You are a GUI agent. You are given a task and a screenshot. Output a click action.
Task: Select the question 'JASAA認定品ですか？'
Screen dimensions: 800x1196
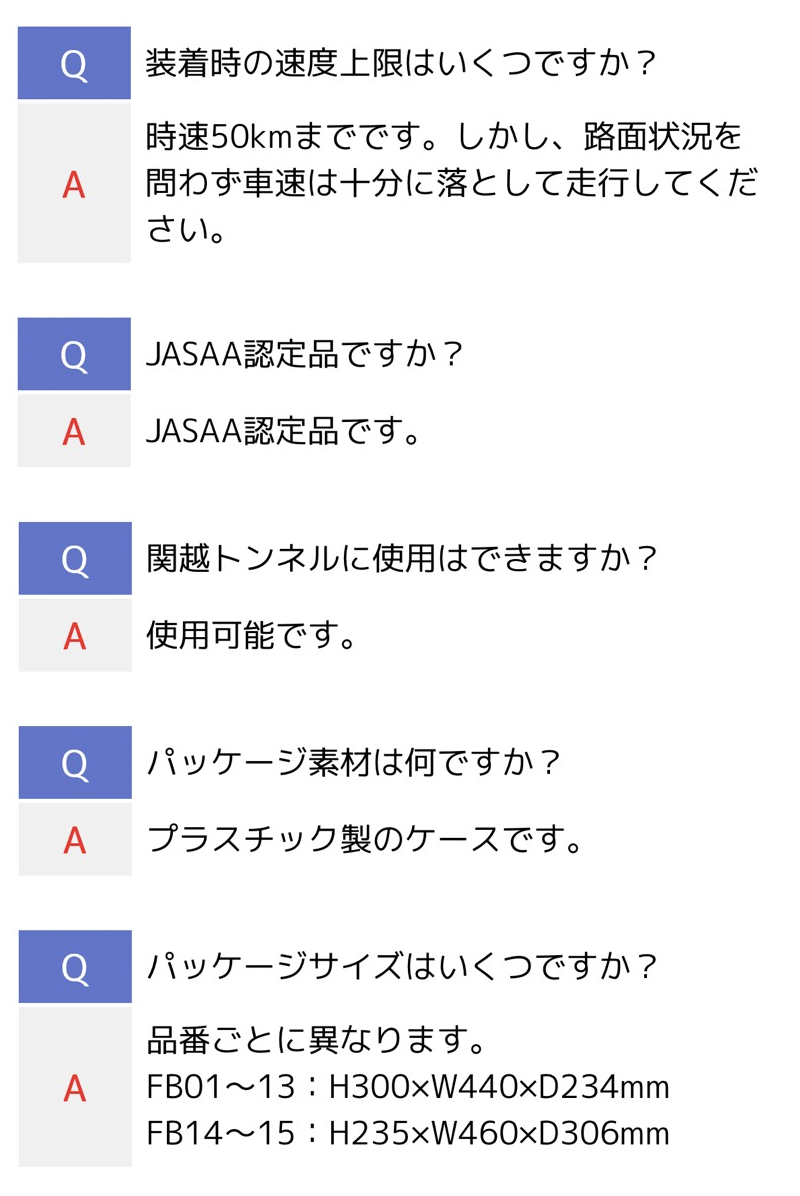tap(305, 354)
